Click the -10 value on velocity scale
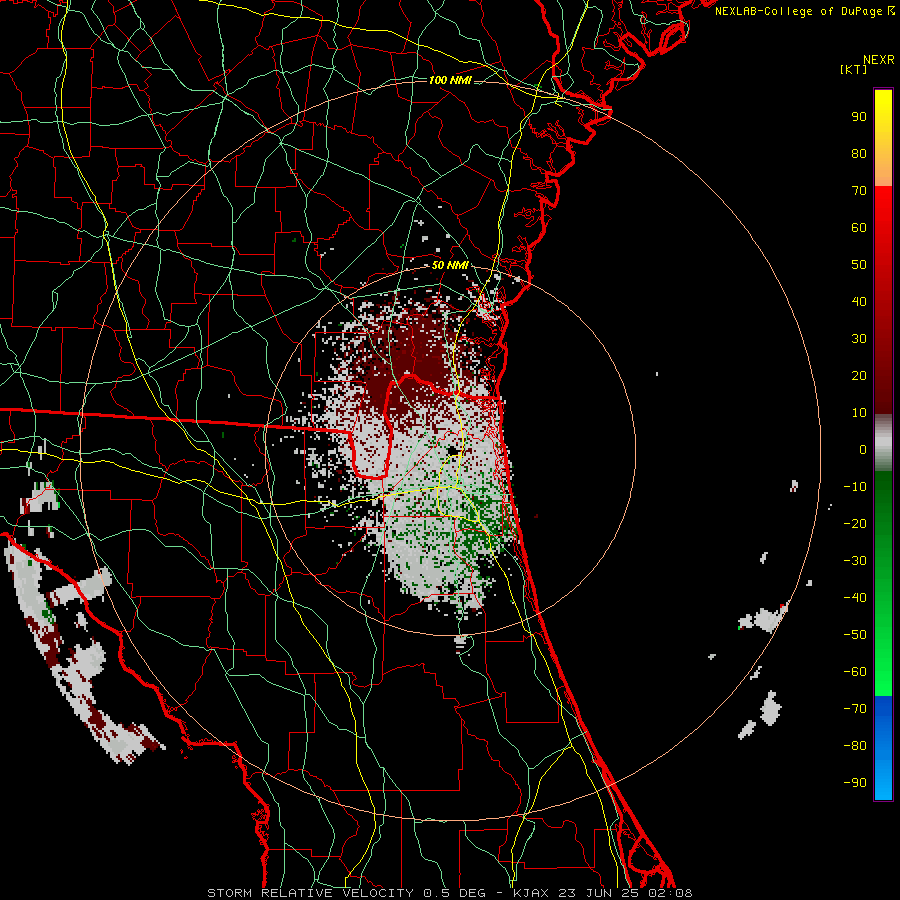This screenshot has height=900, width=900. [x=855, y=487]
